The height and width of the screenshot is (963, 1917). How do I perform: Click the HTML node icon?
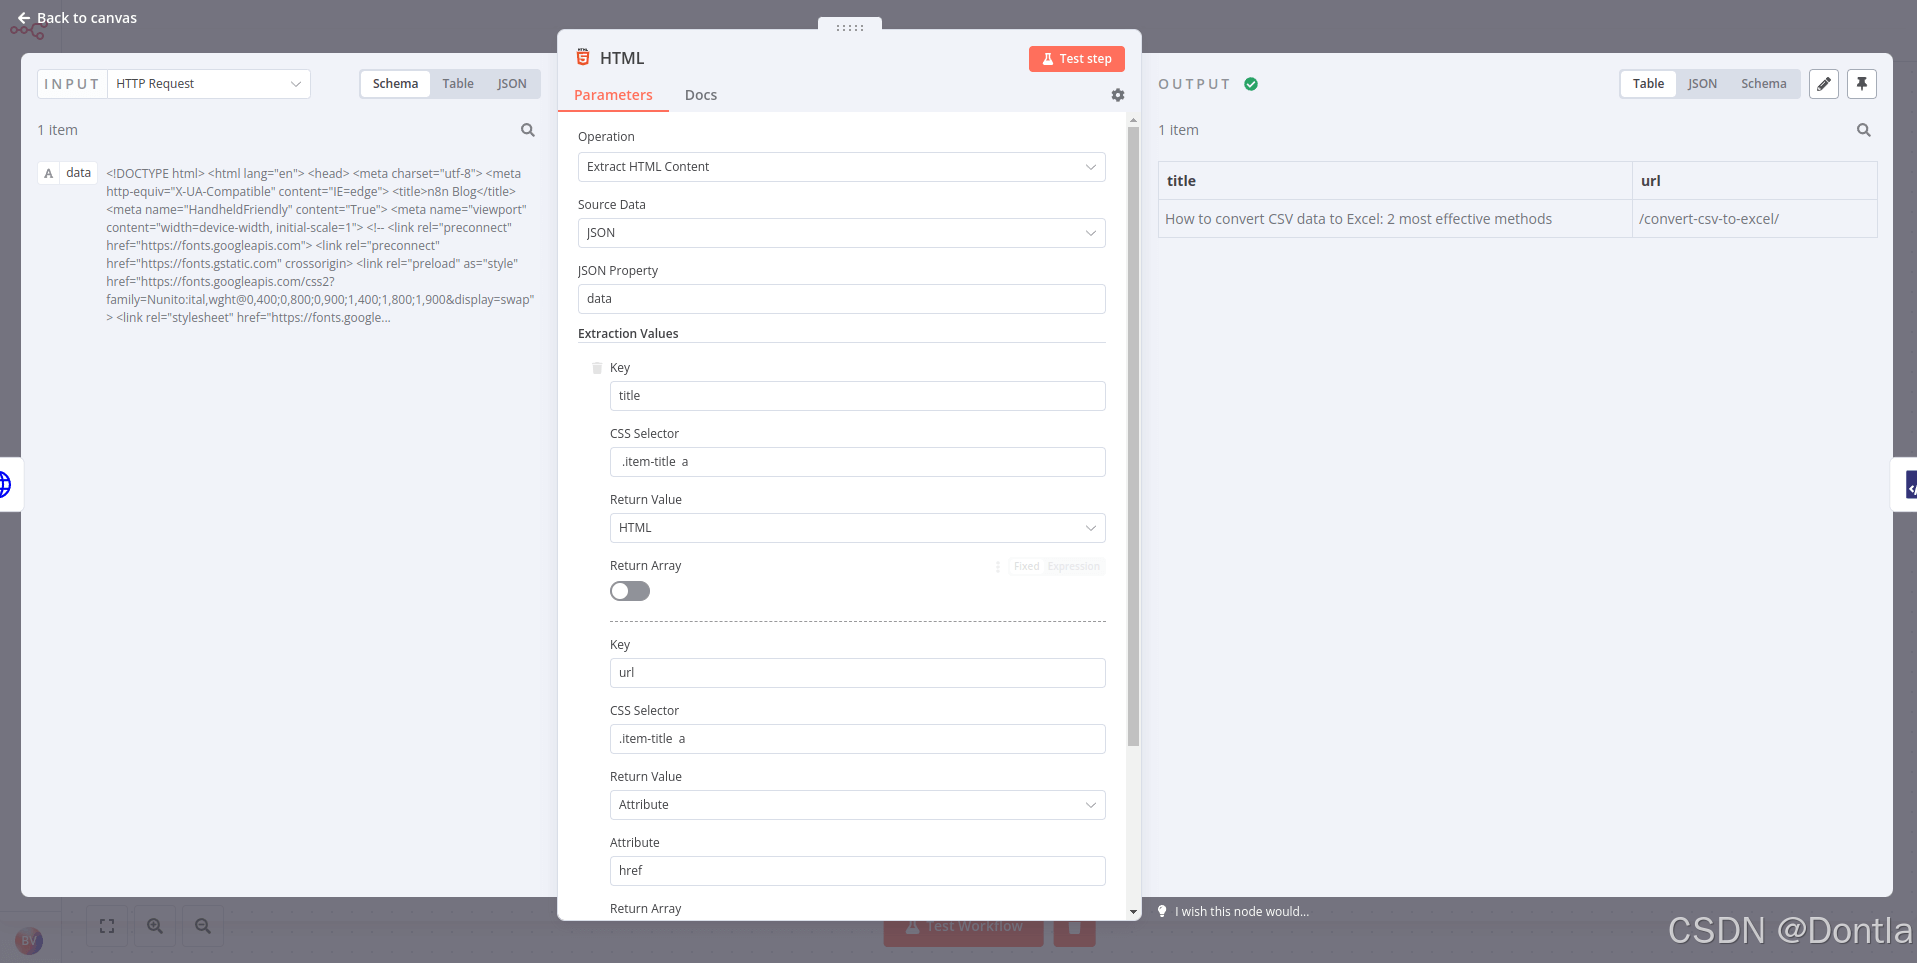point(583,57)
